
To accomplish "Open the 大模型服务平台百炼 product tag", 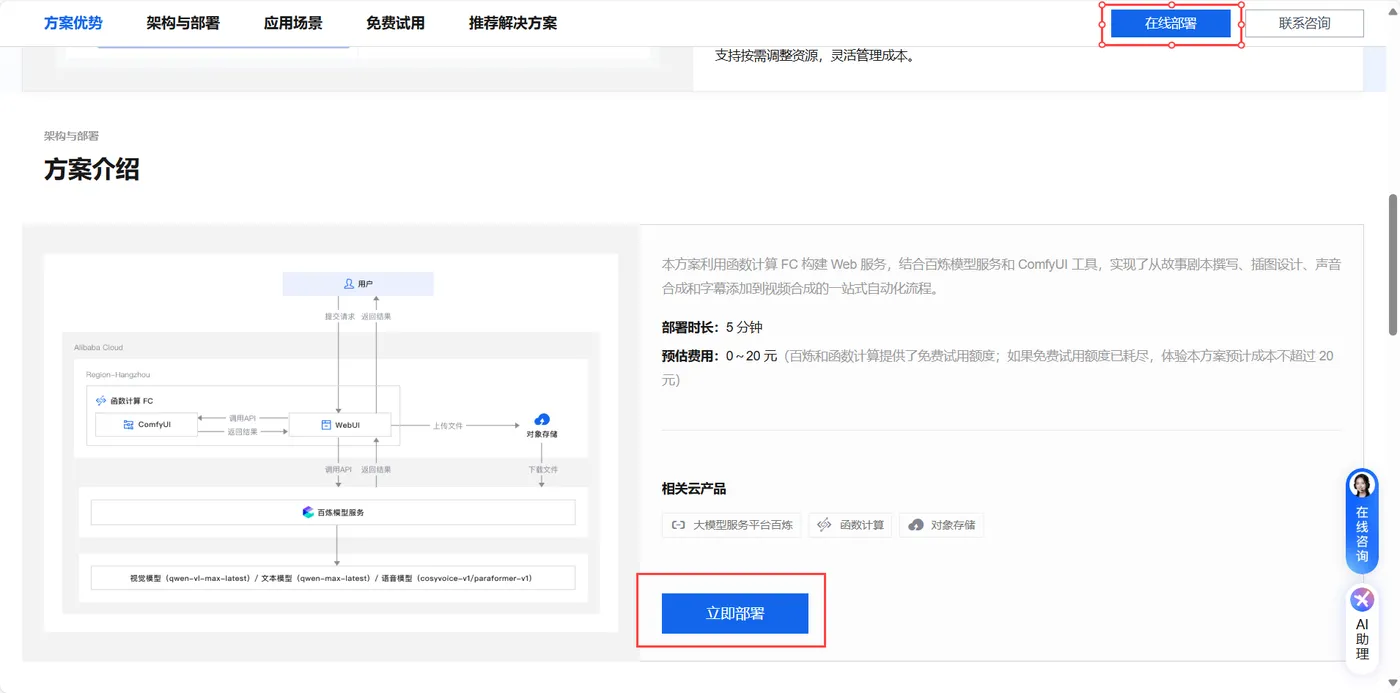I will pyautogui.click(x=731, y=525).
